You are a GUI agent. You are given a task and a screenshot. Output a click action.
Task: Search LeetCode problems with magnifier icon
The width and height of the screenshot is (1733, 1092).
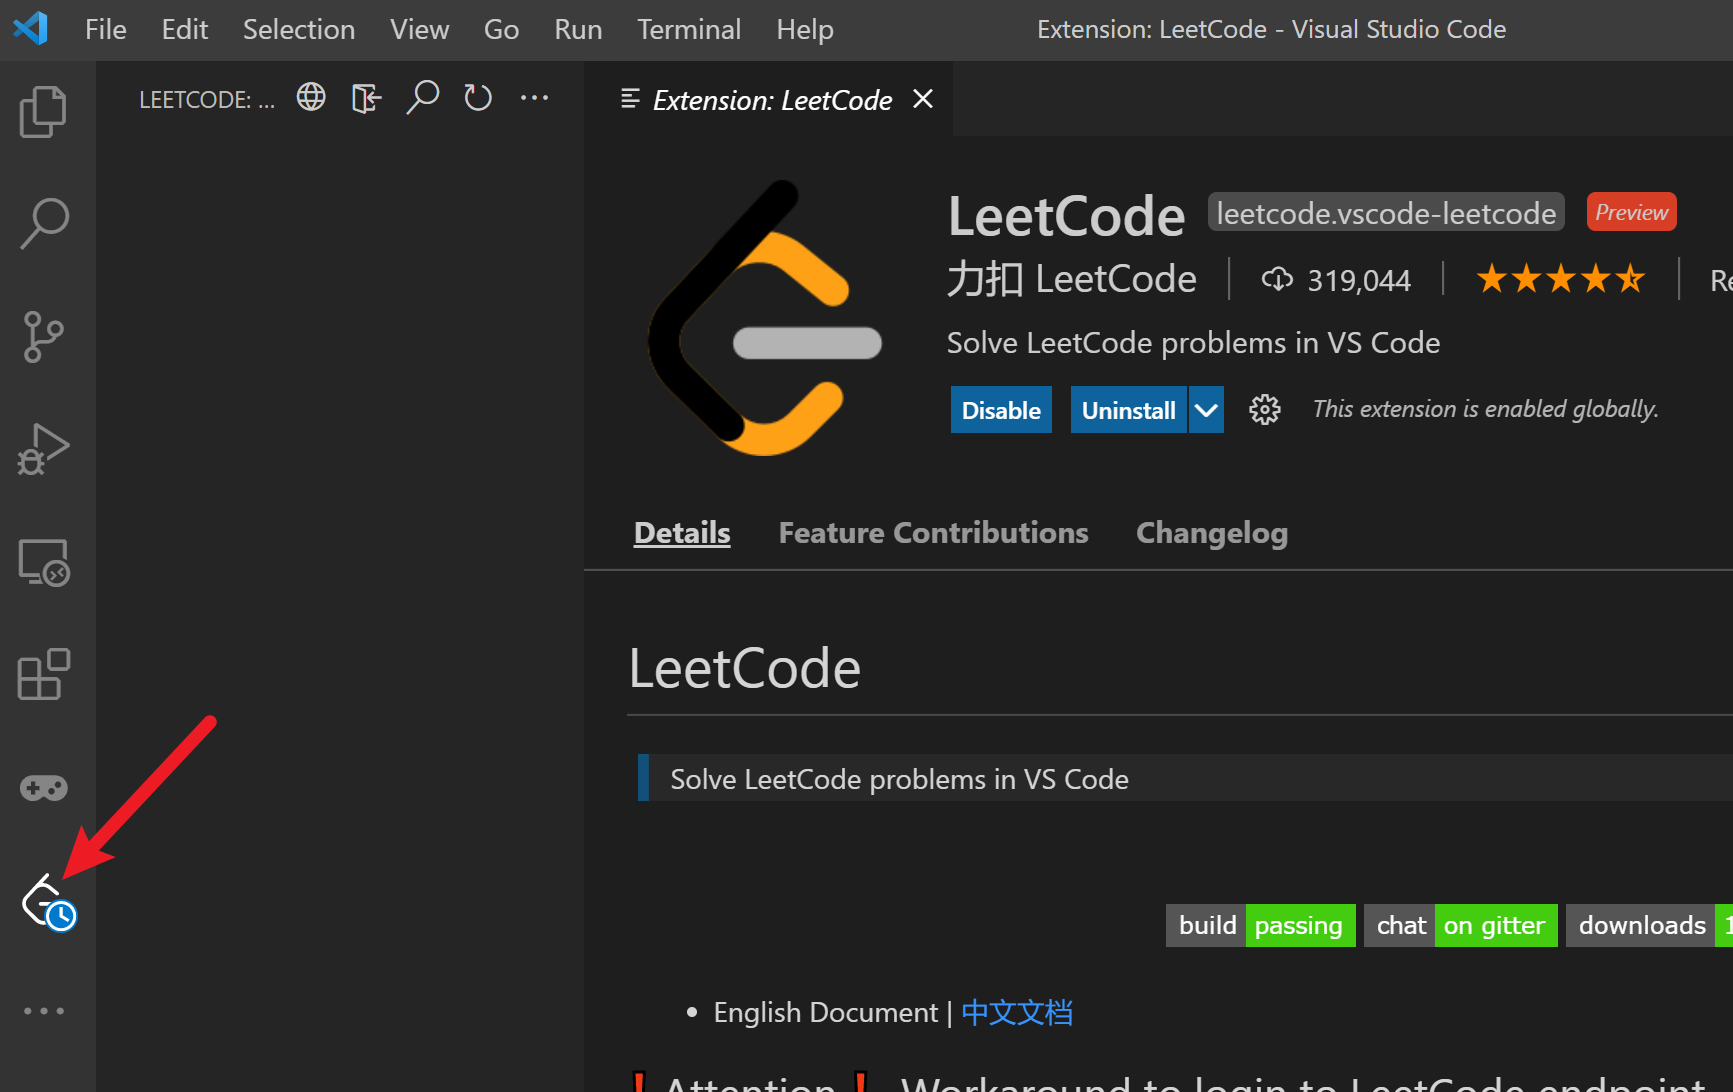pos(423,97)
